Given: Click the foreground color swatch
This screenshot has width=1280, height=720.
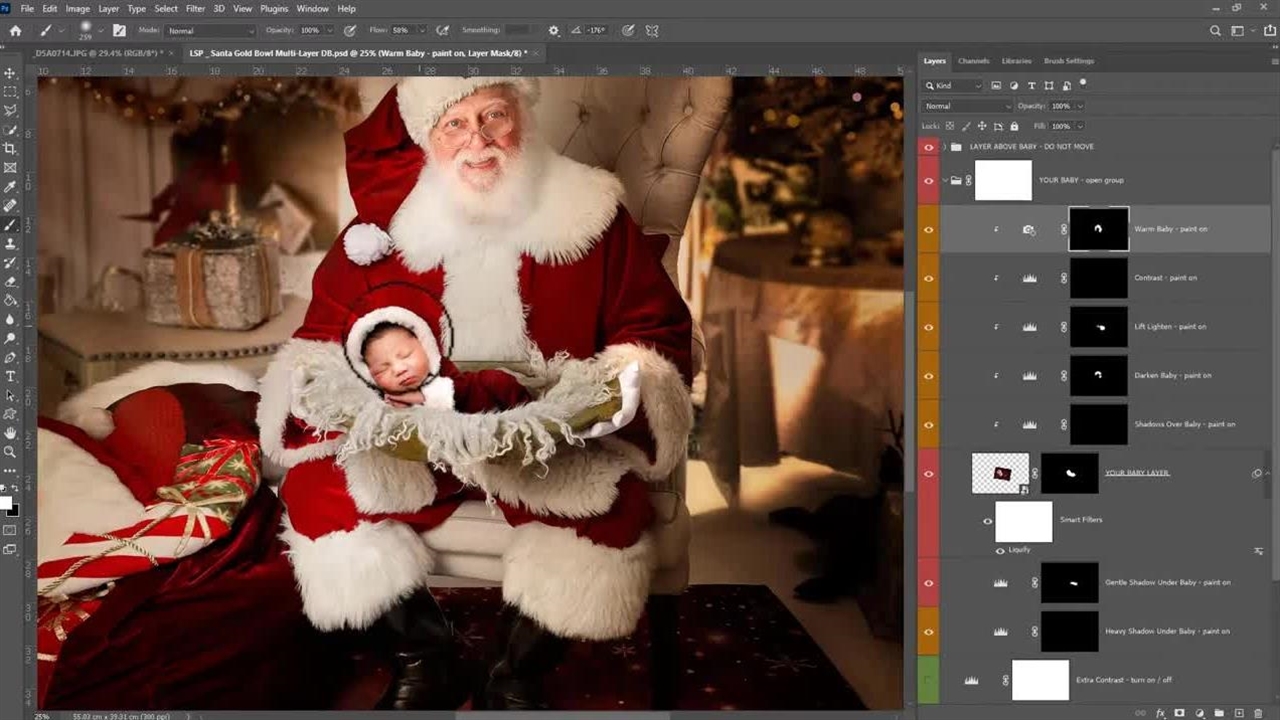Looking at the screenshot, I should tap(5, 502).
